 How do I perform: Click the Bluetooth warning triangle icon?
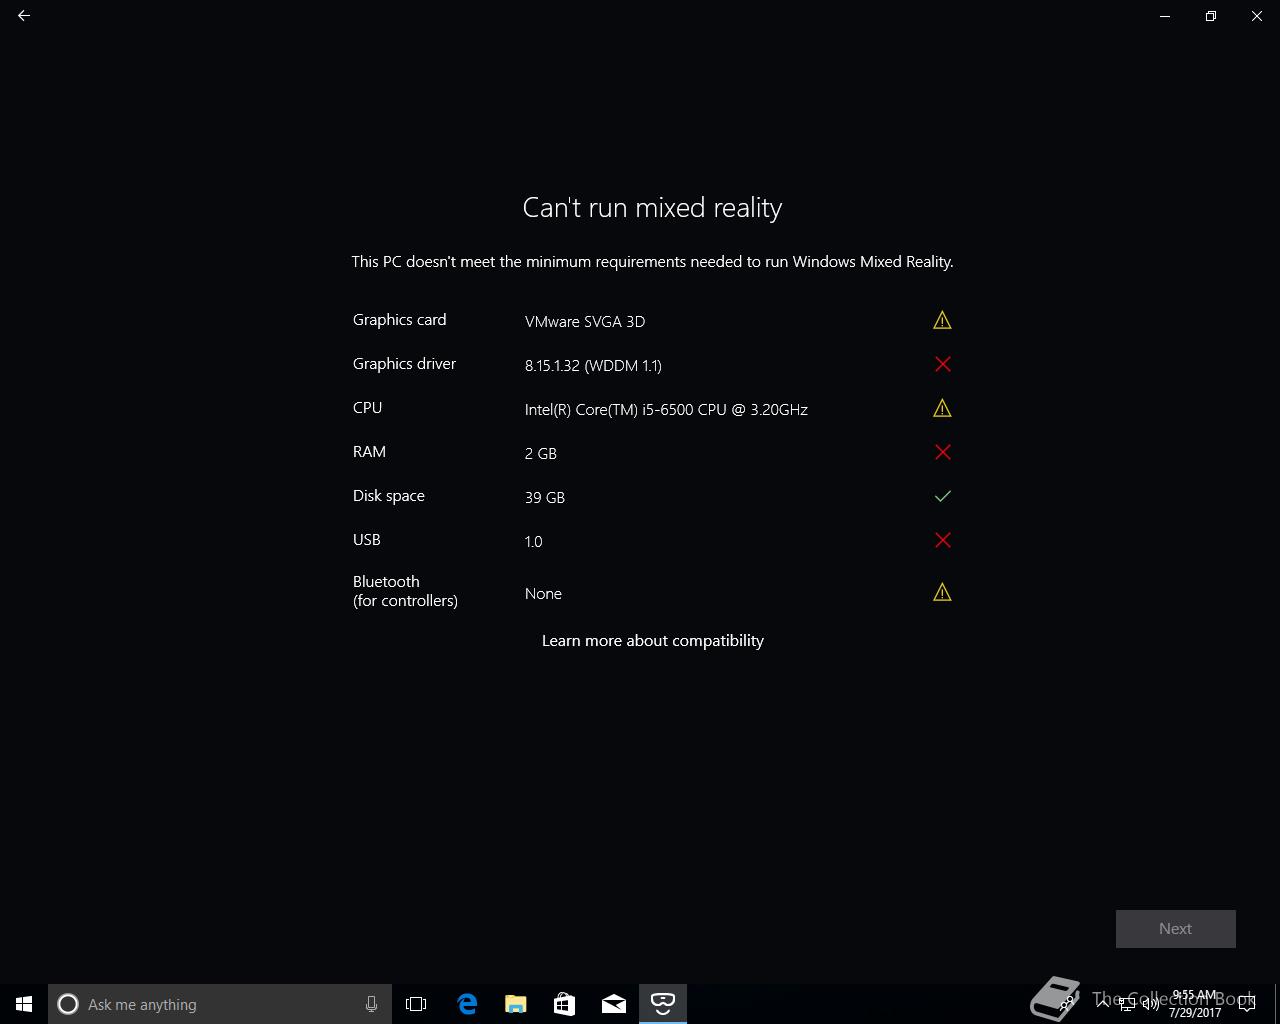[942, 592]
